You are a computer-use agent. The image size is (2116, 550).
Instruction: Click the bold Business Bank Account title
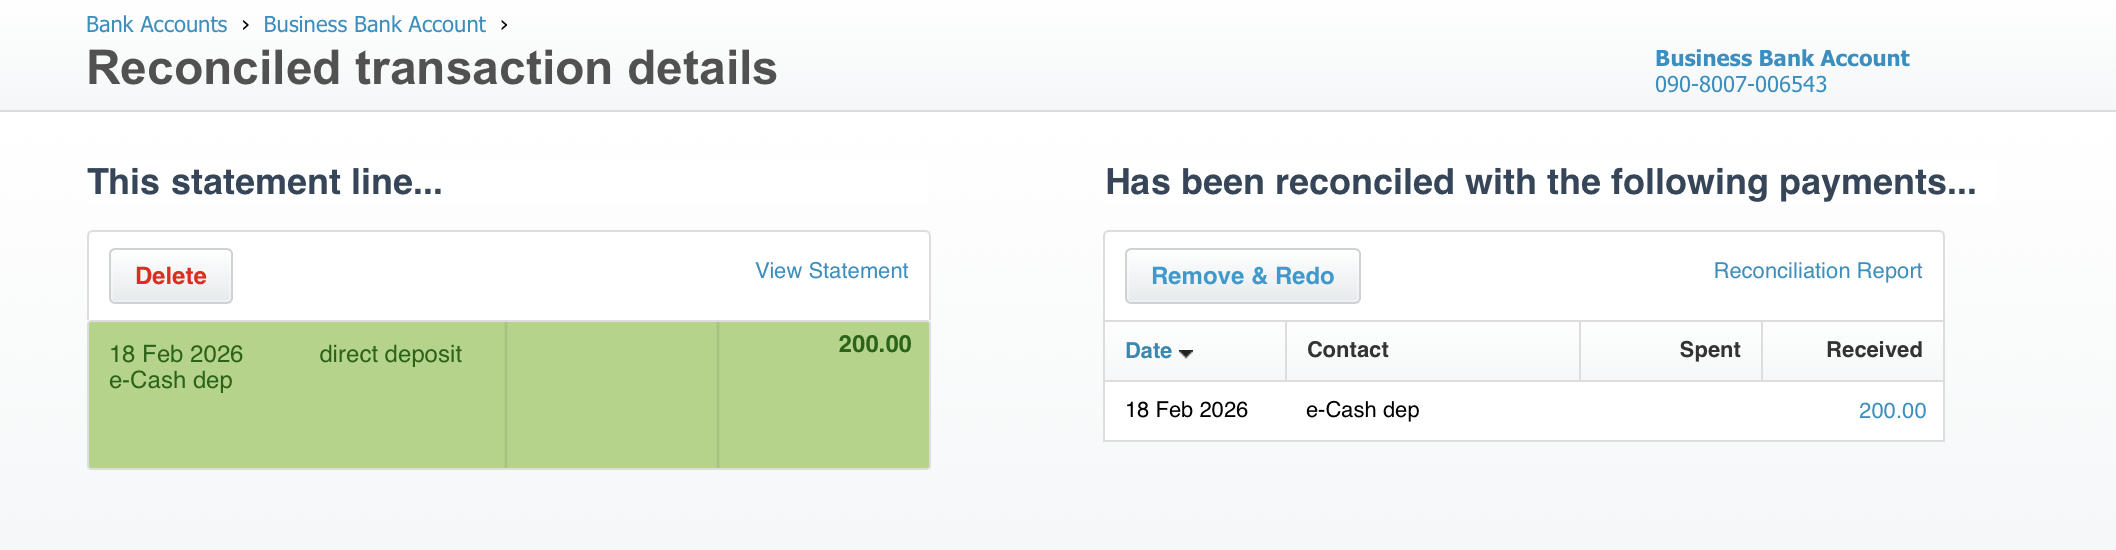tap(1781, 58)
